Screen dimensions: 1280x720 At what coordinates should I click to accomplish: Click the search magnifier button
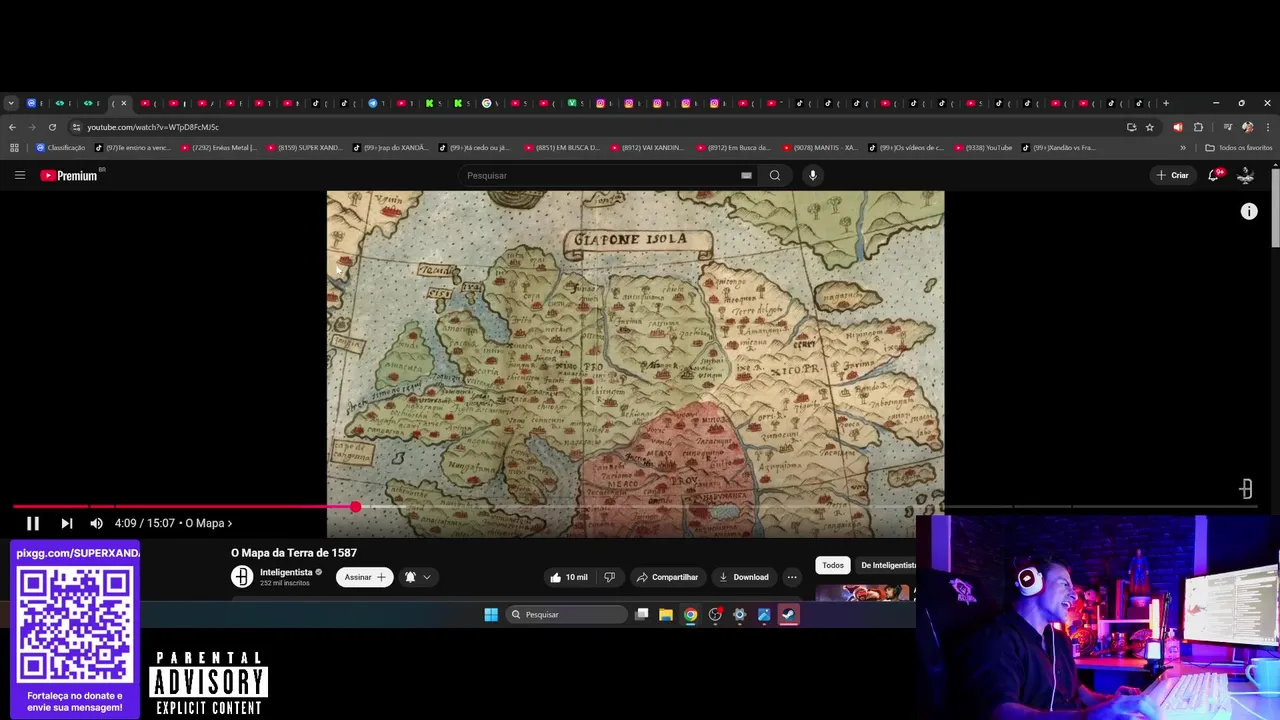(774, 175)
